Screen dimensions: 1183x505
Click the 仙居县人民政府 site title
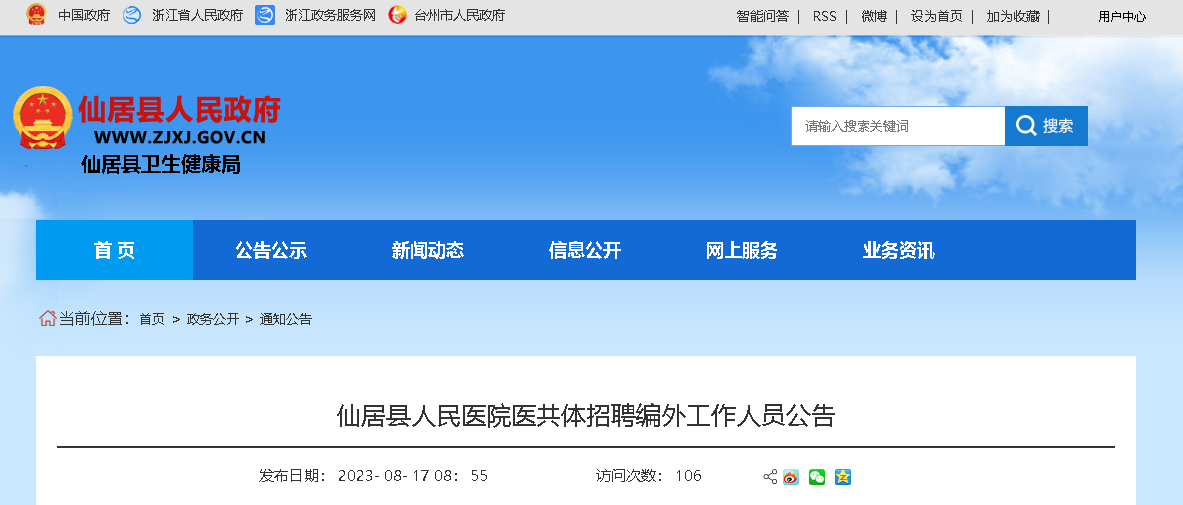point(180,109)
